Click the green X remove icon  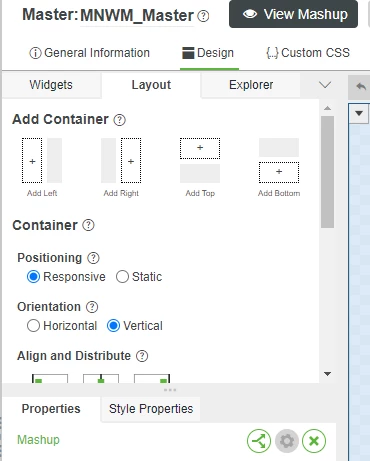click(314, 441)
